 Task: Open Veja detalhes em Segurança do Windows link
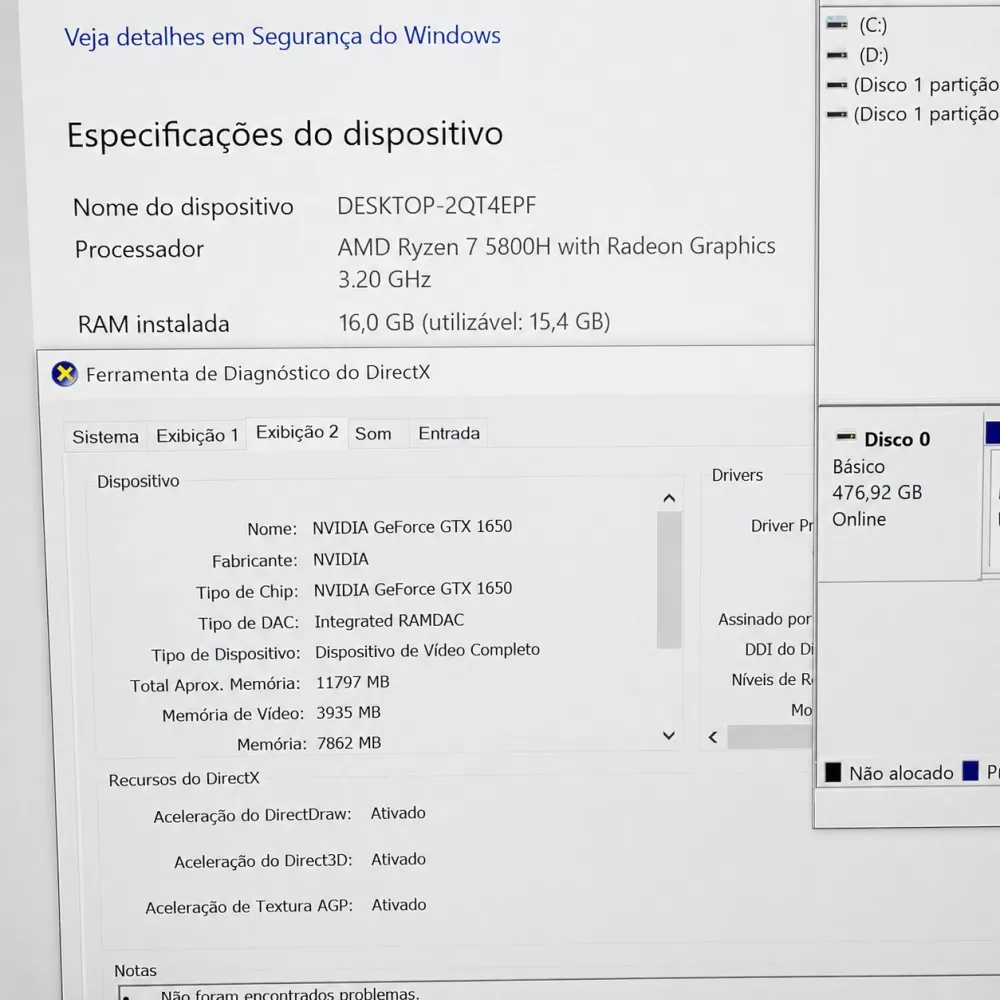282,36
